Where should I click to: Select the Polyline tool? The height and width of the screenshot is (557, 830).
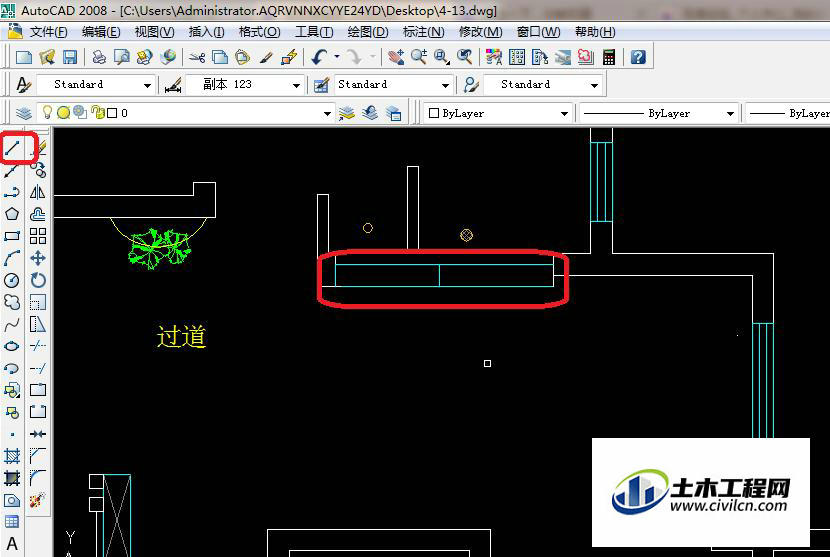pos(12,192)
